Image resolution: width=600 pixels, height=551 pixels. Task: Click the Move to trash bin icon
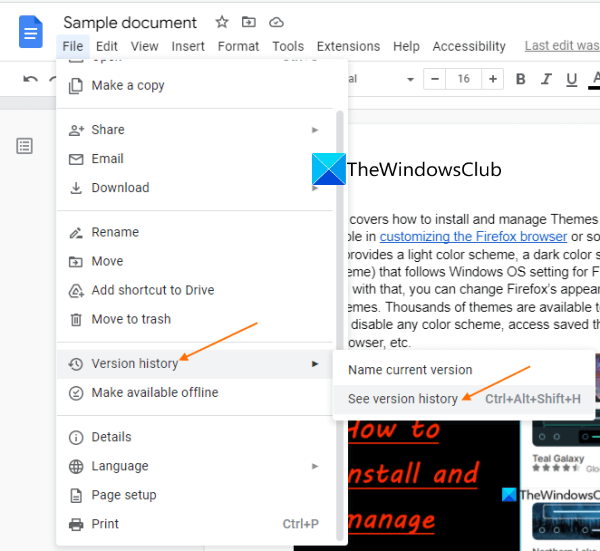tap(76, 320)
